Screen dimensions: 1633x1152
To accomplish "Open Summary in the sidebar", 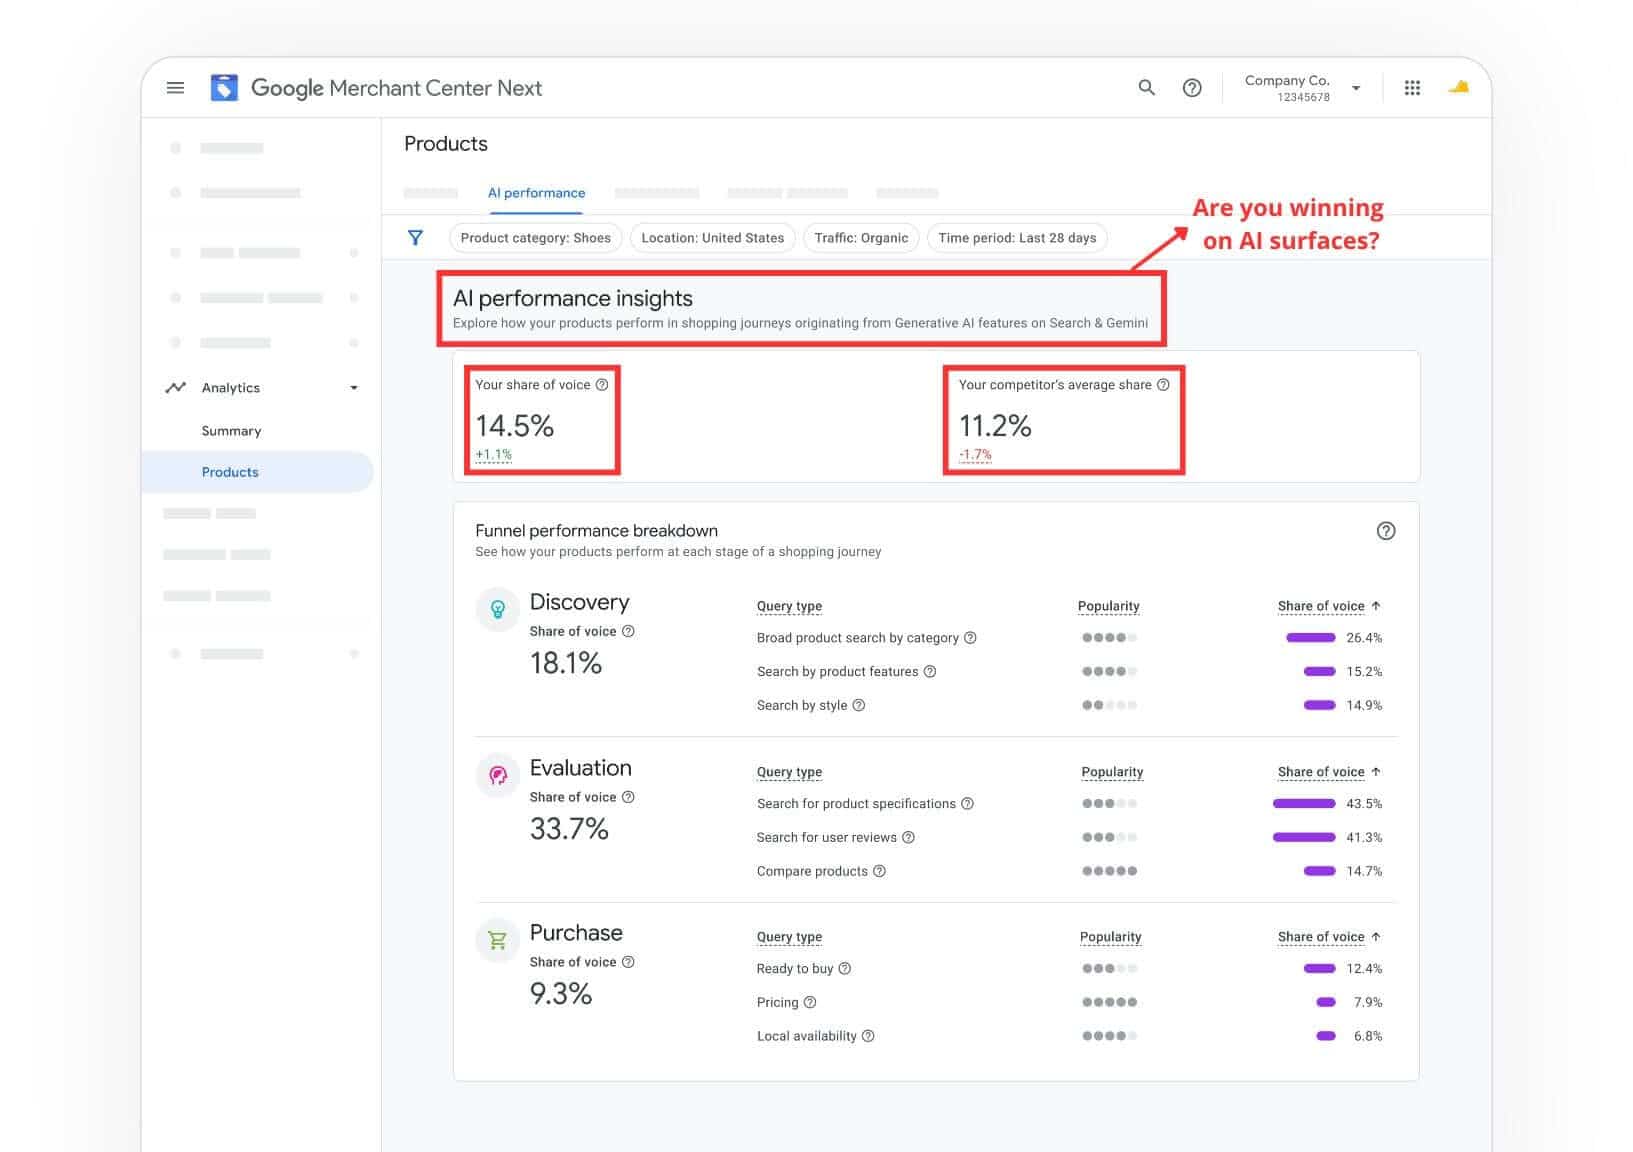I will tap(231, 431).
